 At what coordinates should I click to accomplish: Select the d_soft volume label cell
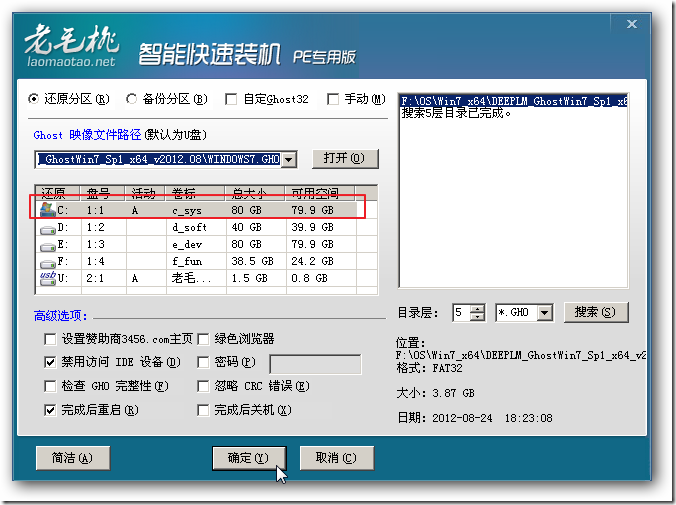click(189, 227)
